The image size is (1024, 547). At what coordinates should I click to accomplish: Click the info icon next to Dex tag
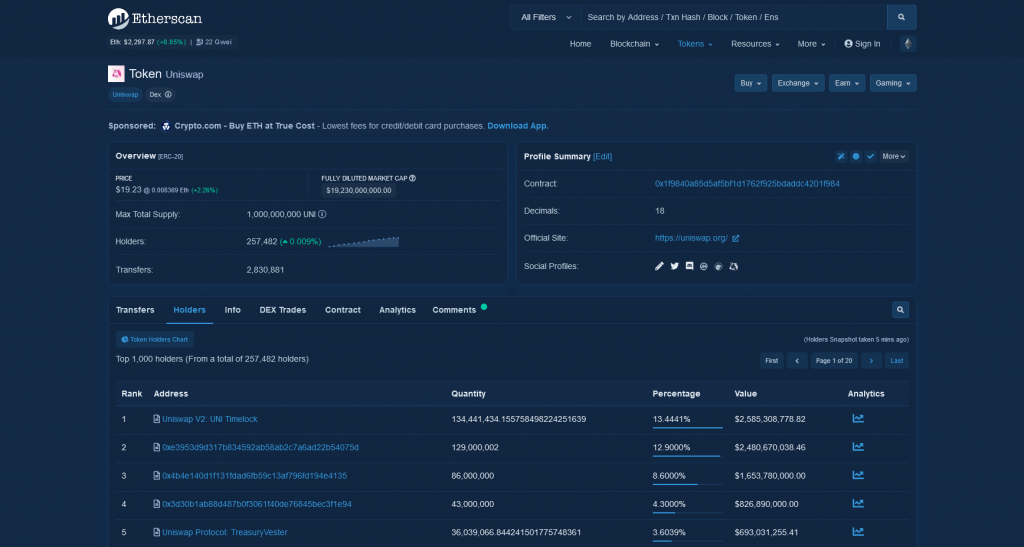point(168,95)
